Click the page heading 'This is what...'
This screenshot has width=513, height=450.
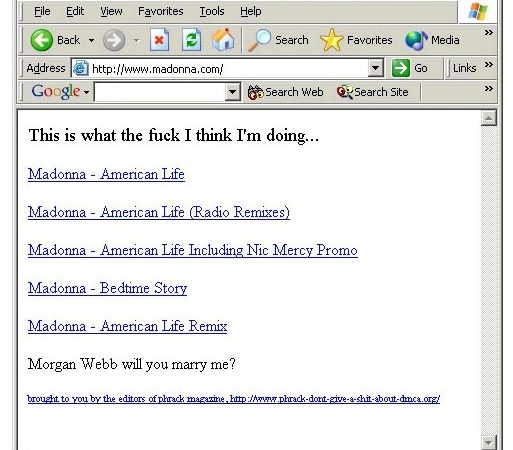[174, 136]
